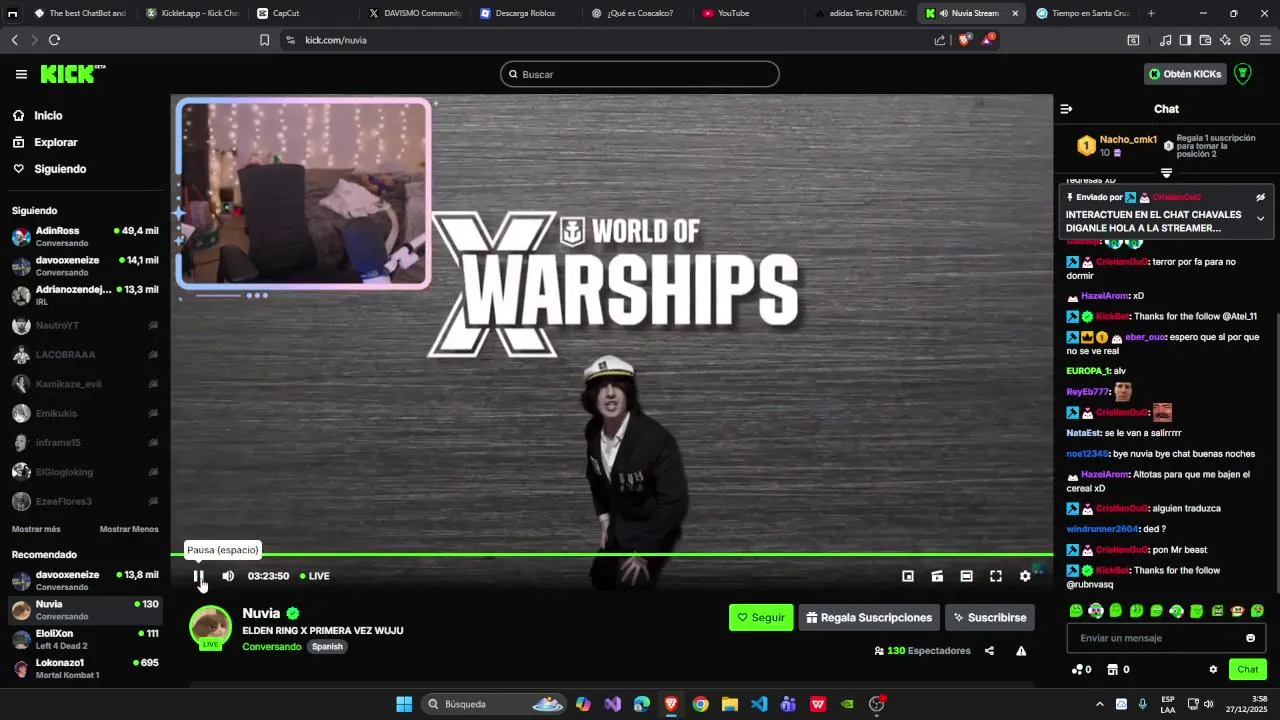Click Conversando category link under title
This screenshot has height=720, width=1280.
(271, 647)
